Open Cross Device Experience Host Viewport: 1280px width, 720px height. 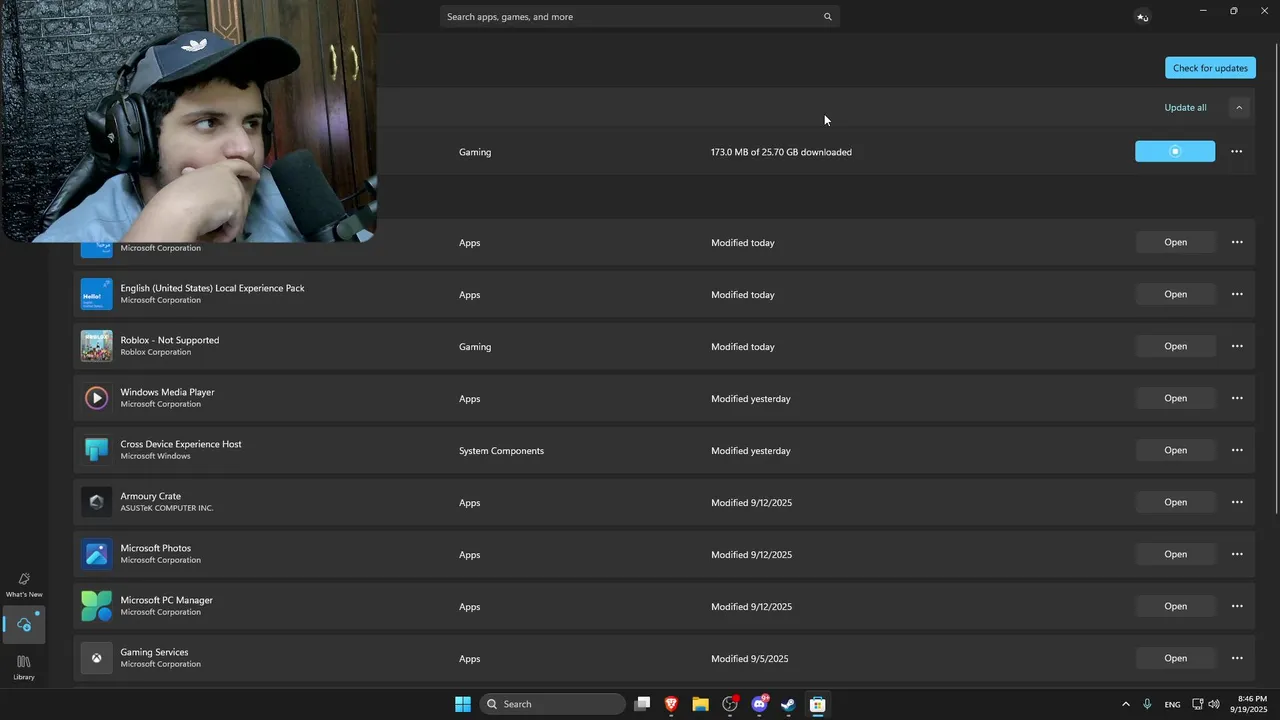pos(1175,450)
